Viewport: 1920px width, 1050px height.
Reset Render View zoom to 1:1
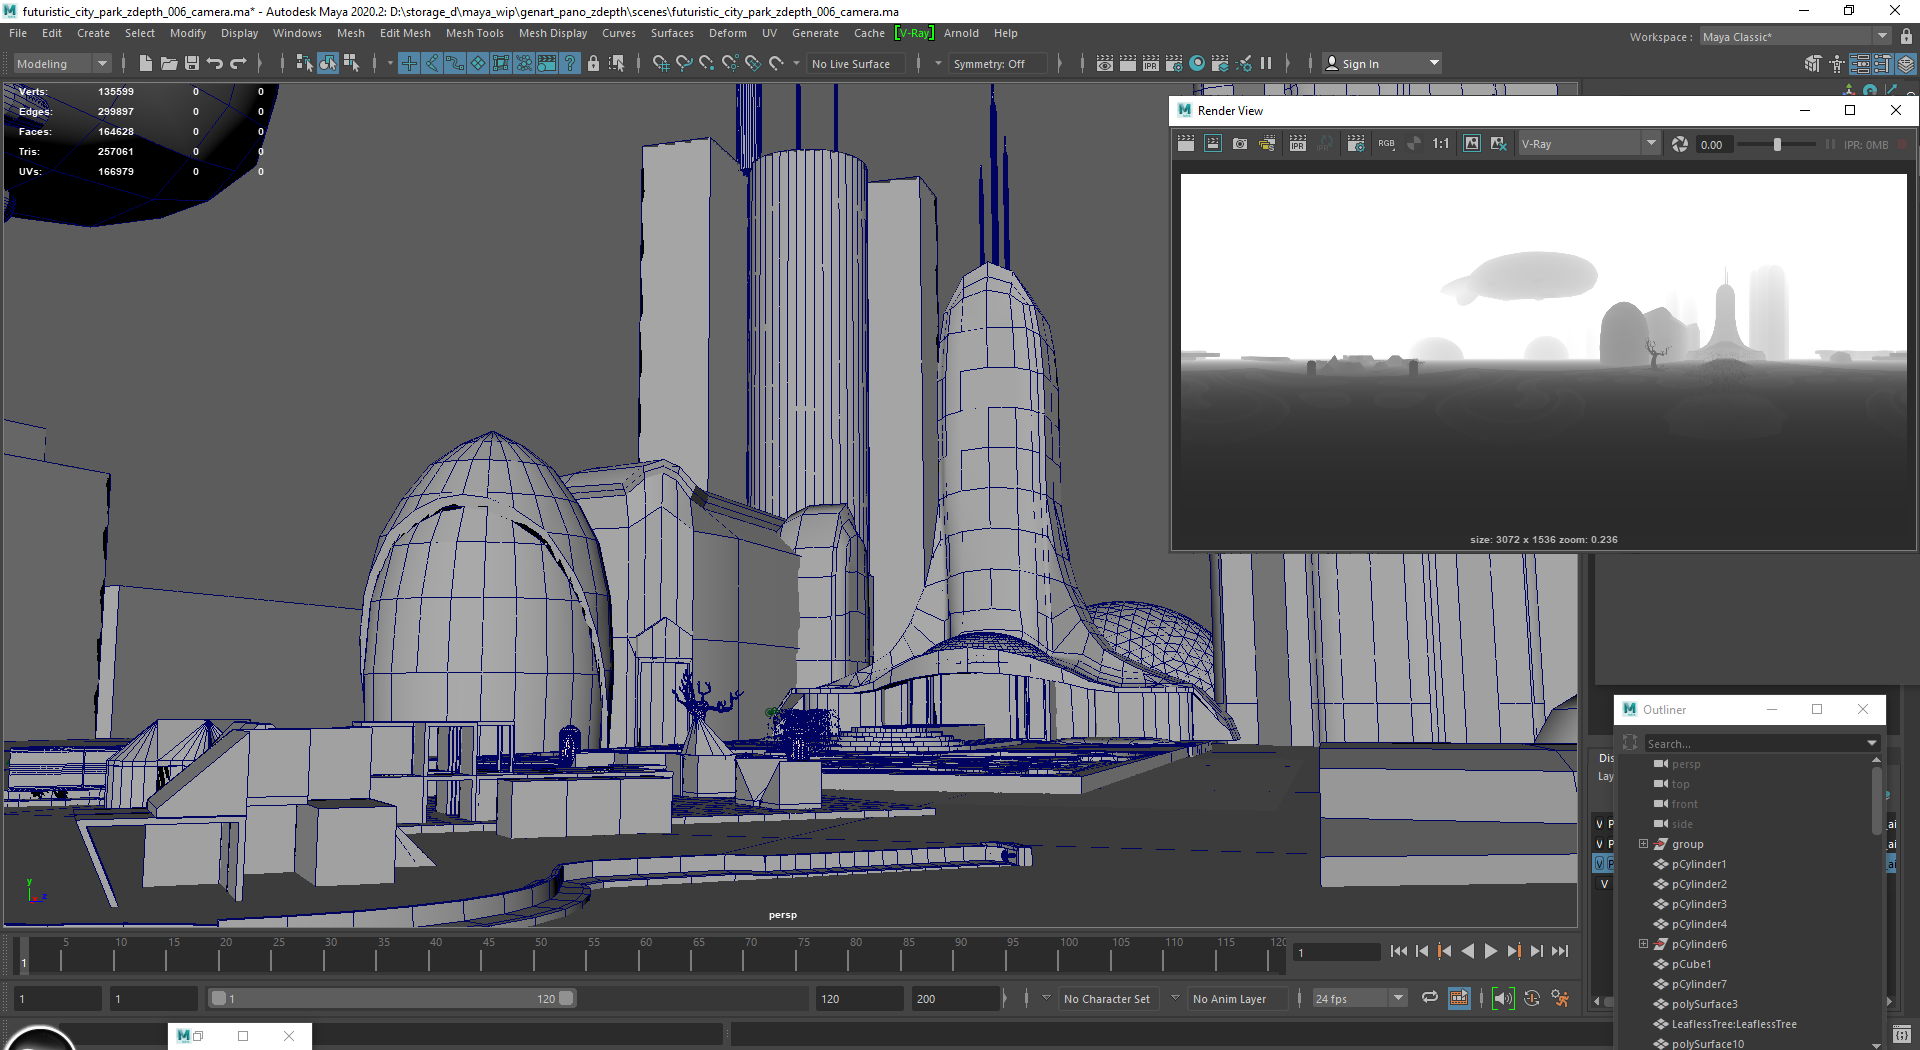coord(1440,143)
